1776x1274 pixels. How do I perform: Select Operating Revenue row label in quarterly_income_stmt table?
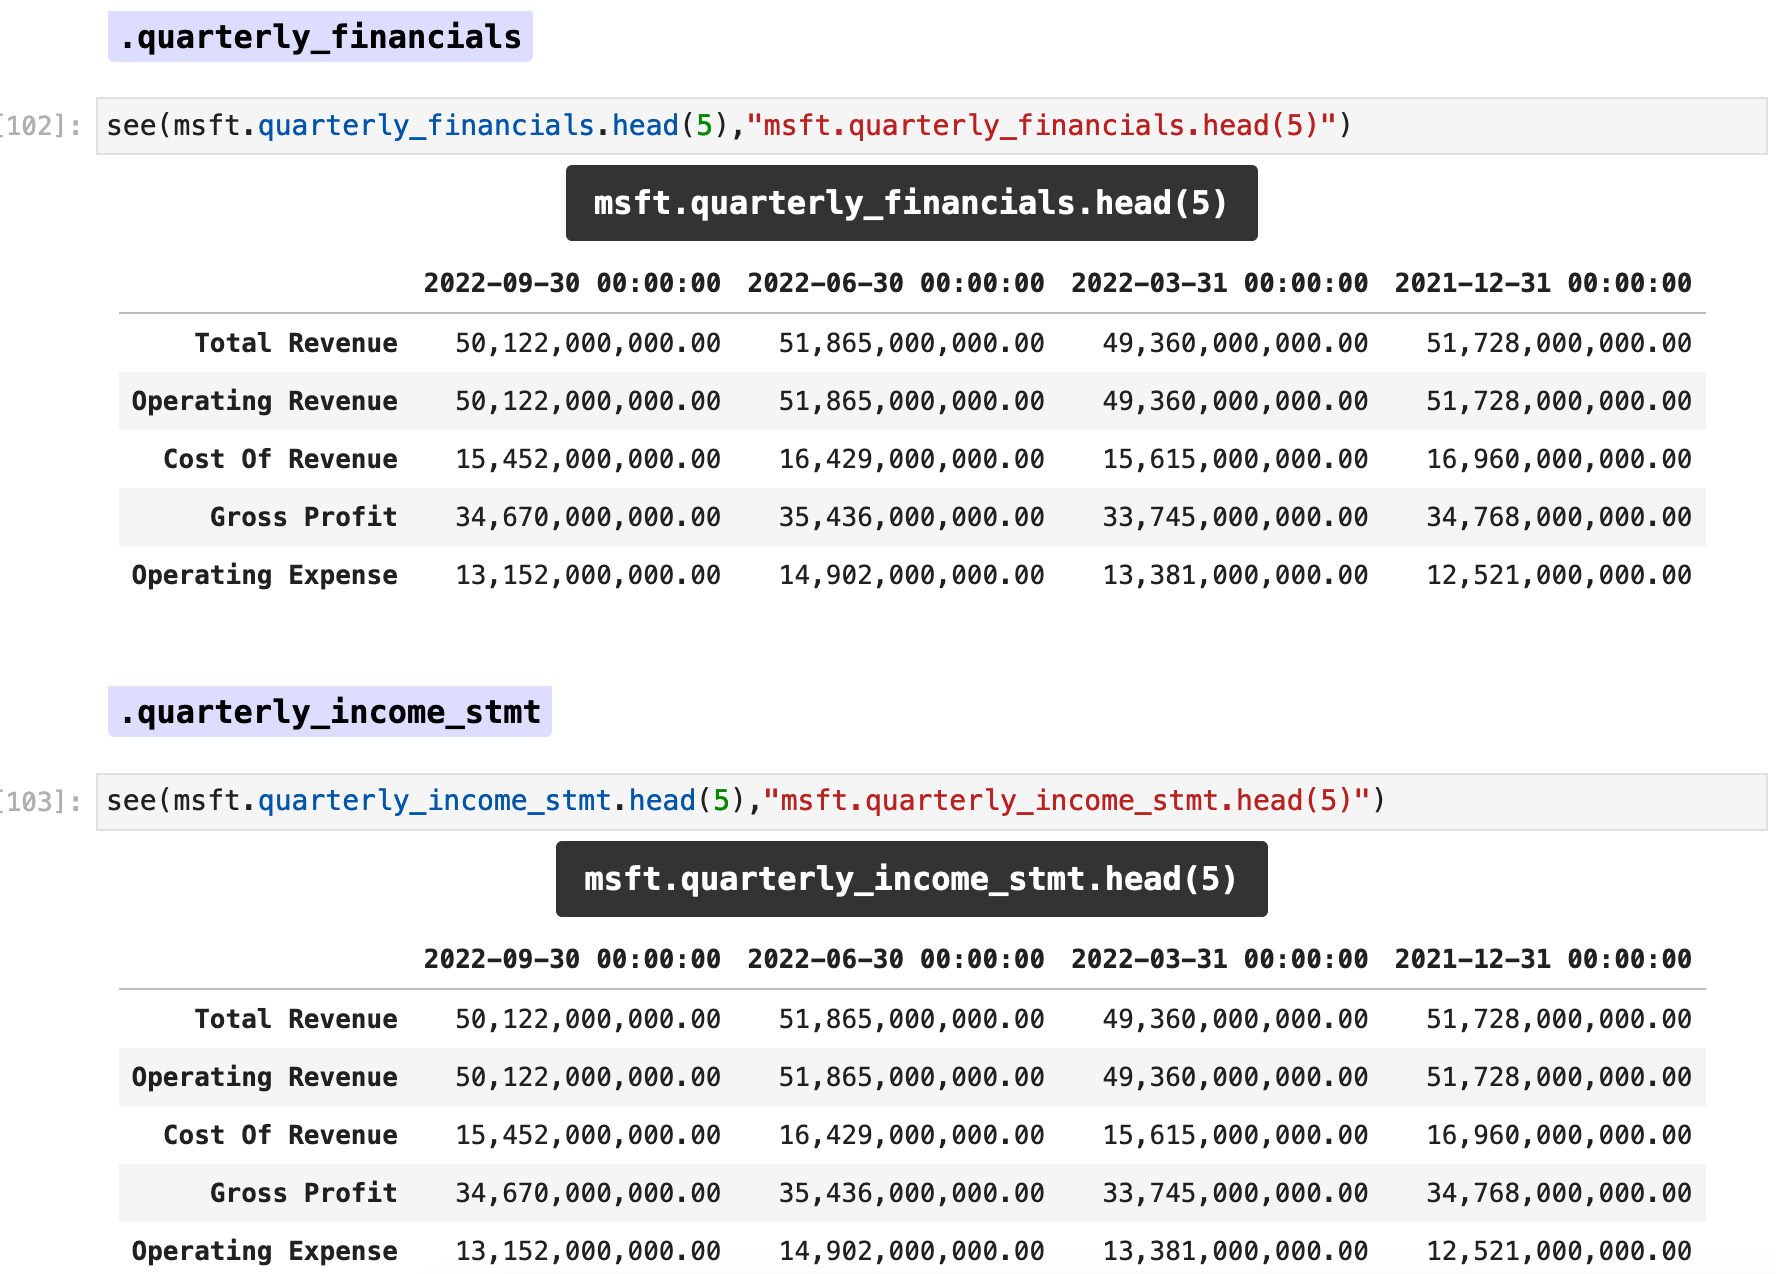[x=265, y=1077]
